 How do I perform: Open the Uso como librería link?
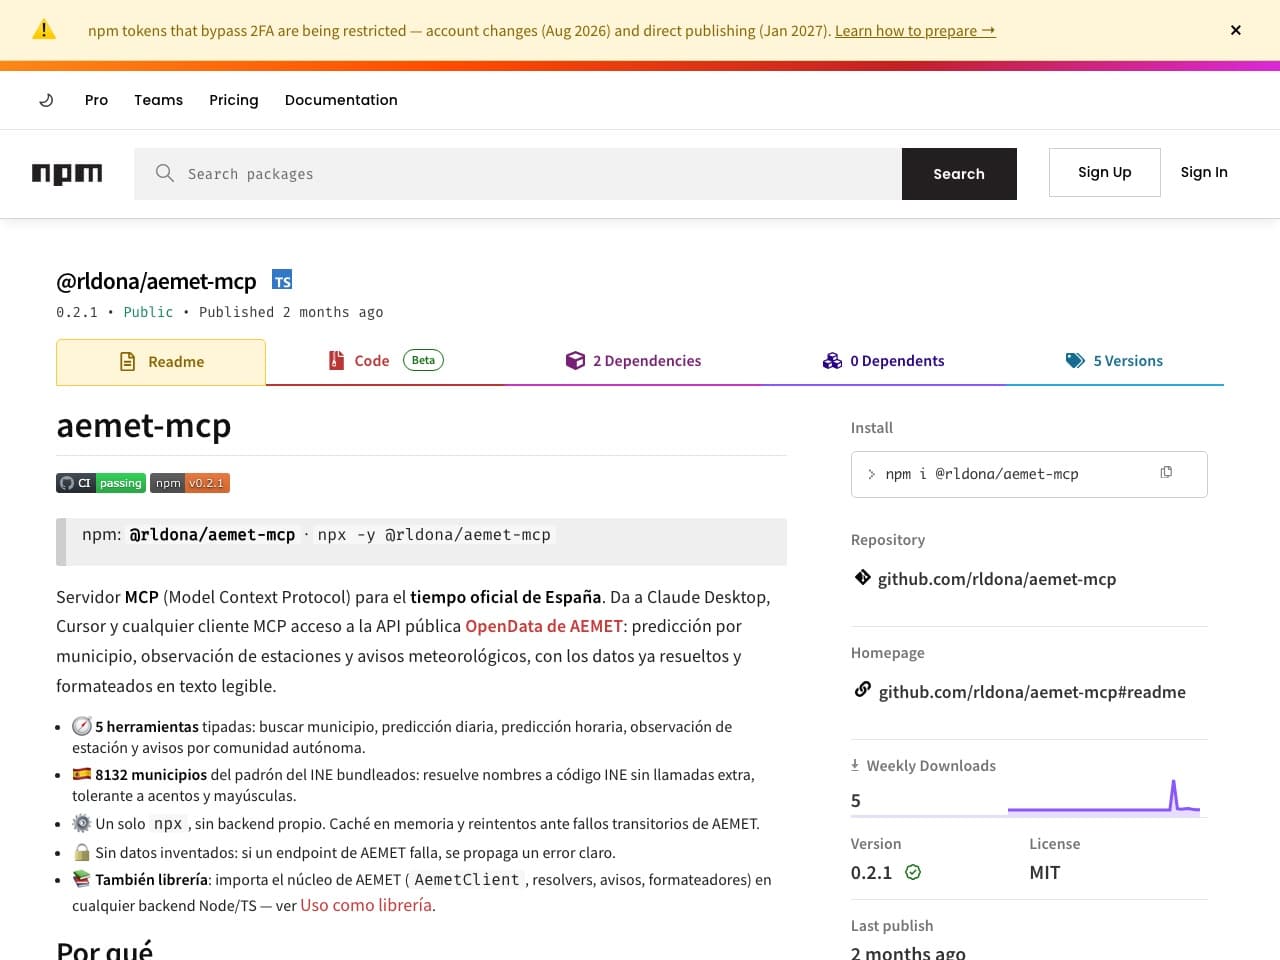coord(366,905)
